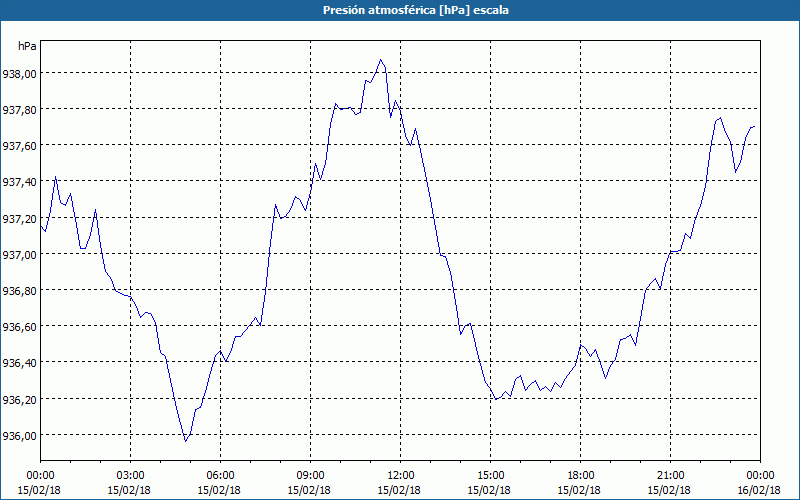
Task: Click the 16/02/18 date label
Action: (x=760, y=490)
